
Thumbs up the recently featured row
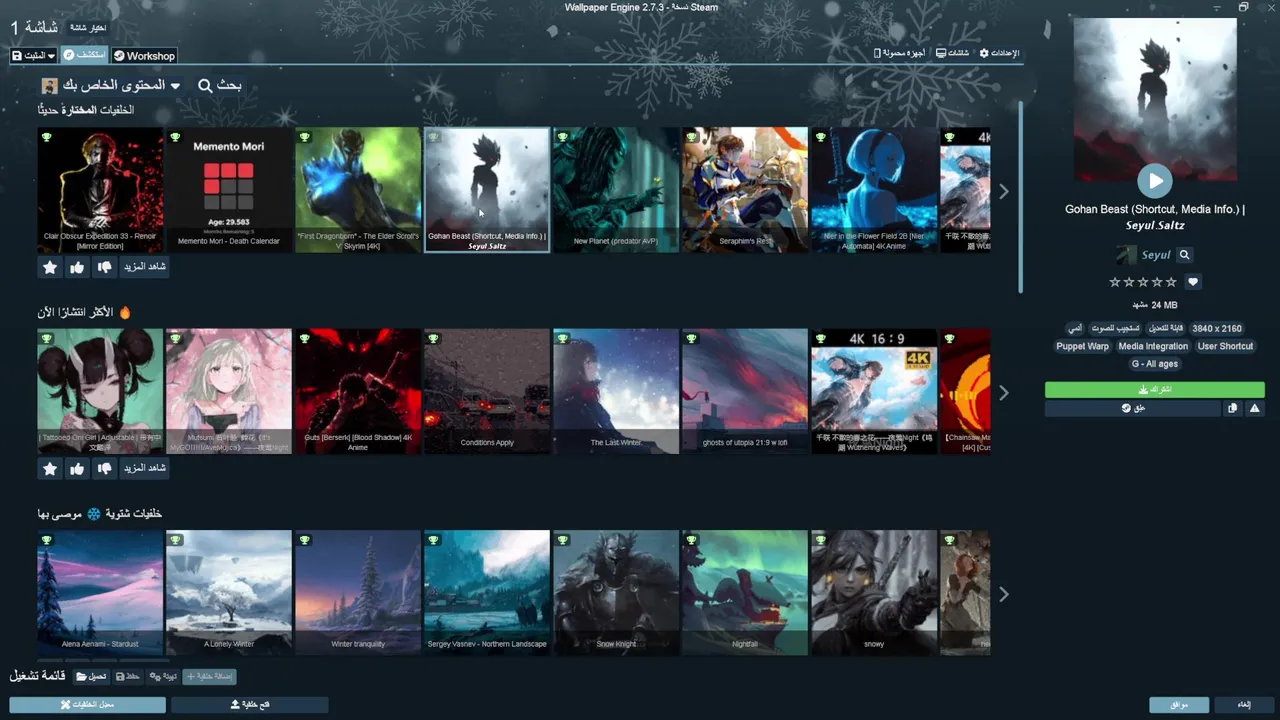77,267
